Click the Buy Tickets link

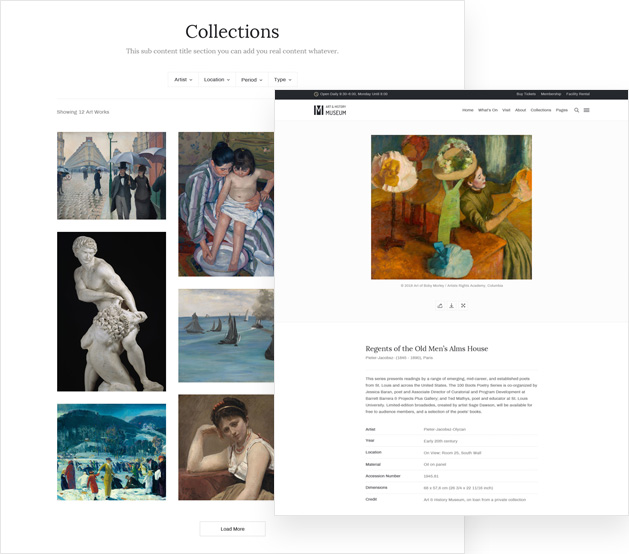point(526,94)
